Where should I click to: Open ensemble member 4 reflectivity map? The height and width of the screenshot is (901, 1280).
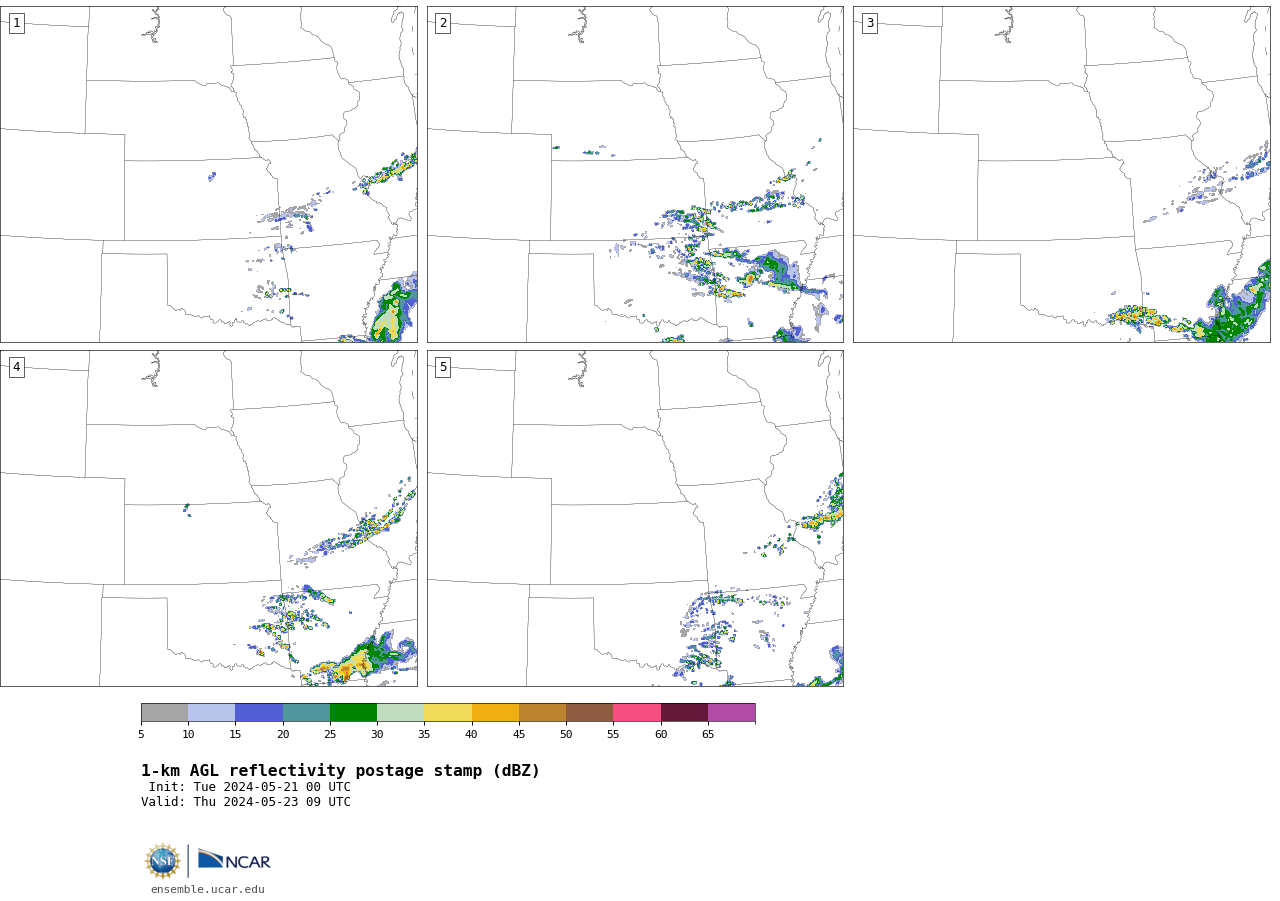(209, 518)
